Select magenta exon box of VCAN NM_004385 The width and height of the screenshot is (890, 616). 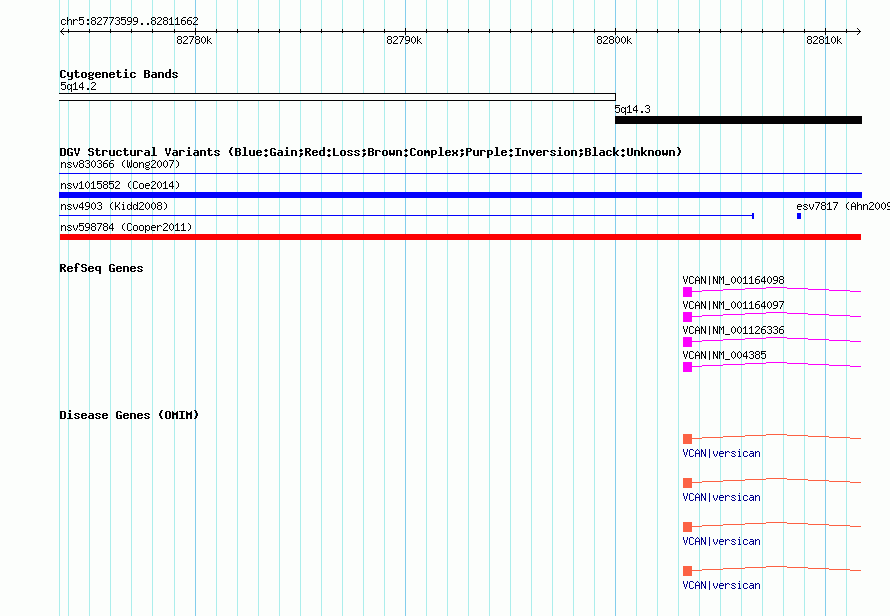click(687, 367)
